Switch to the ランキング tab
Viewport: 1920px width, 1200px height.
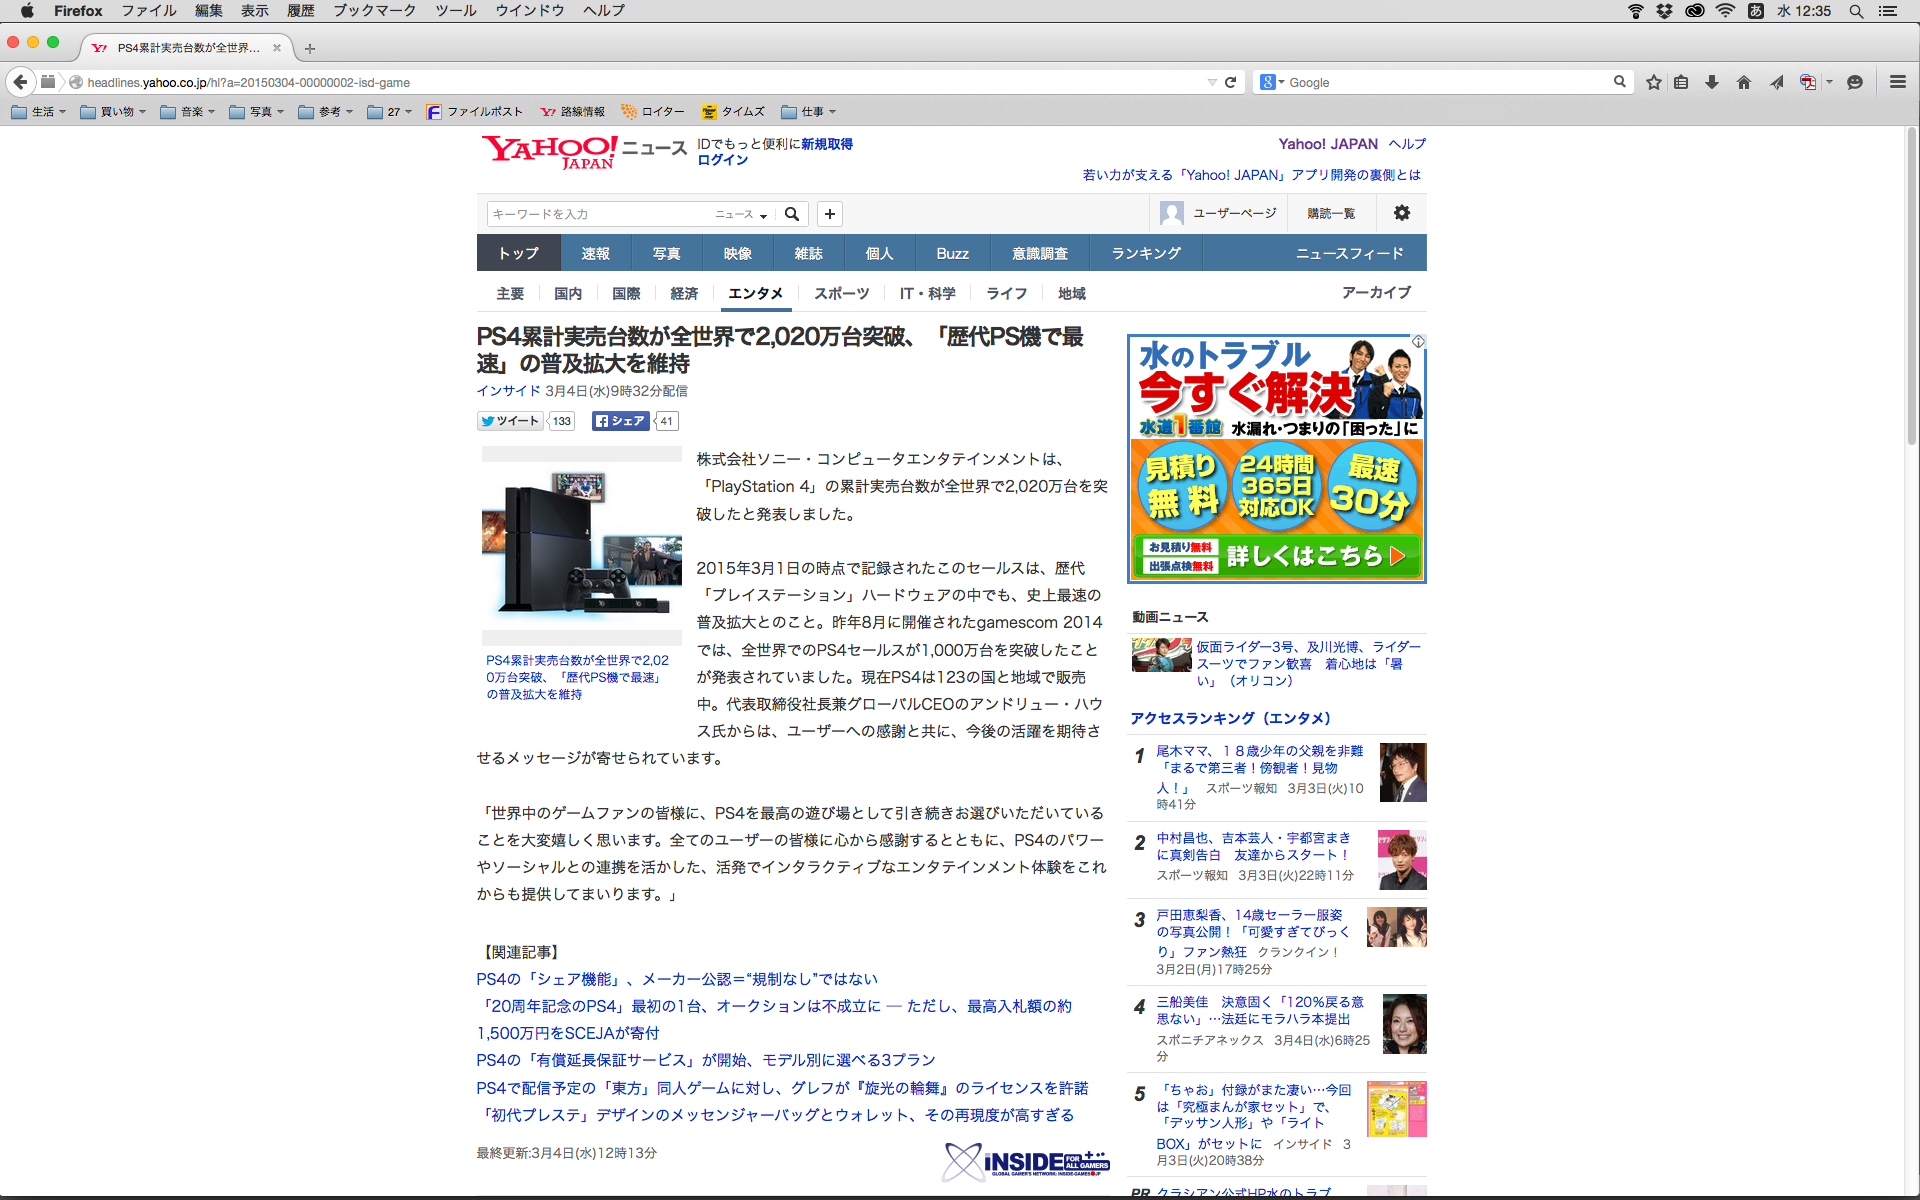pyautogui.click(x=1146, y=254)
